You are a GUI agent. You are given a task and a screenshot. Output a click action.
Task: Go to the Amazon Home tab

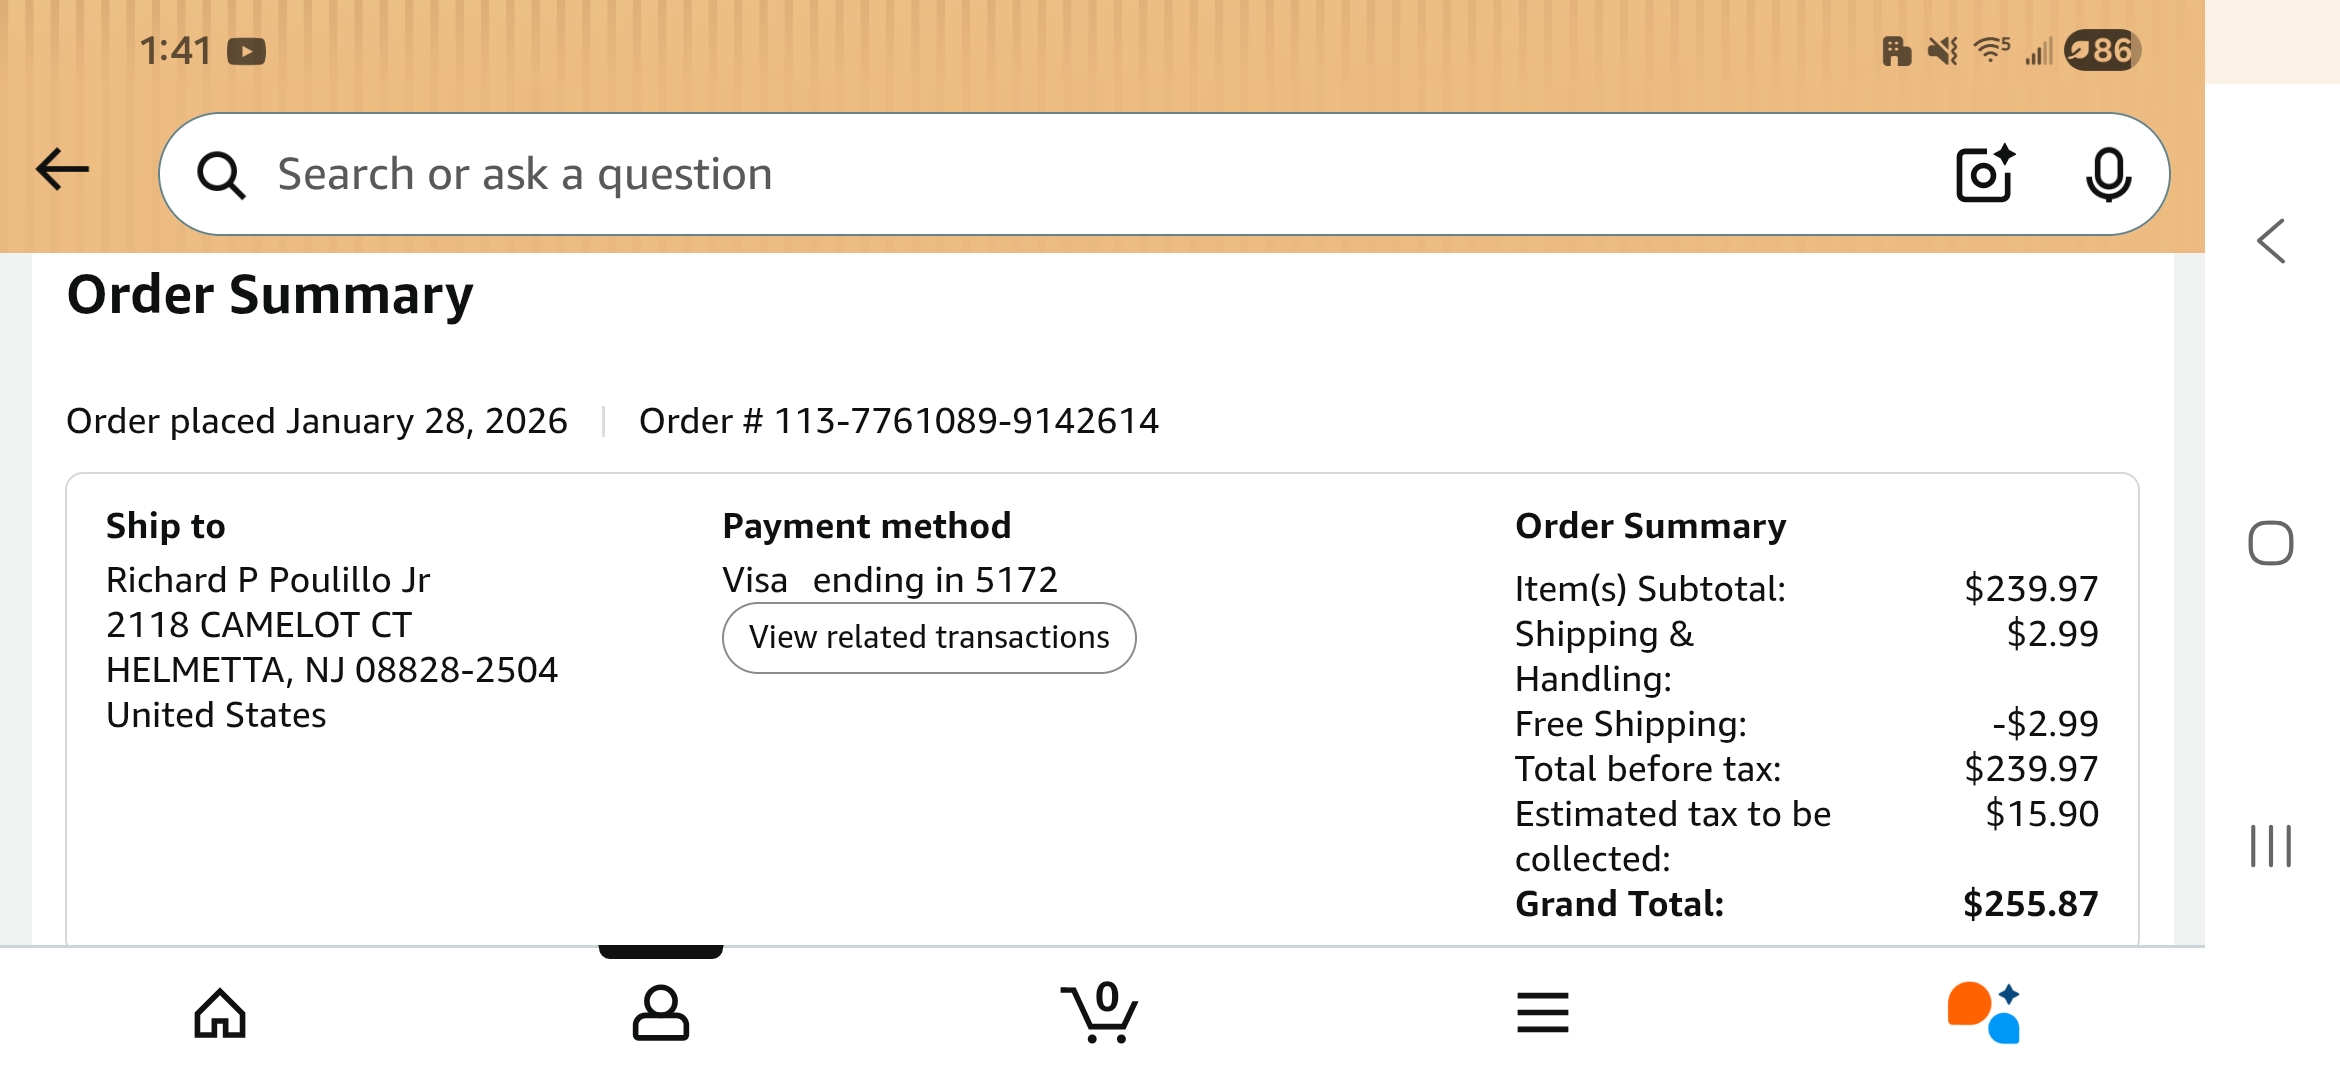tap(220, 1013)
